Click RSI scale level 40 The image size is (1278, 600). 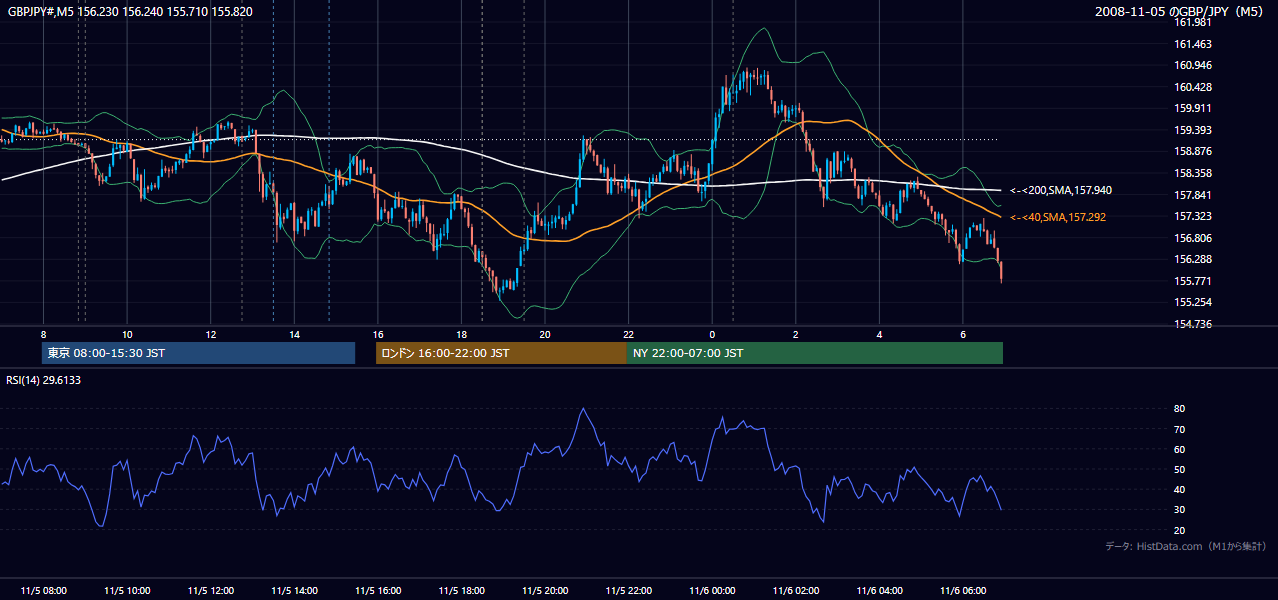[x=1180, y=489]
